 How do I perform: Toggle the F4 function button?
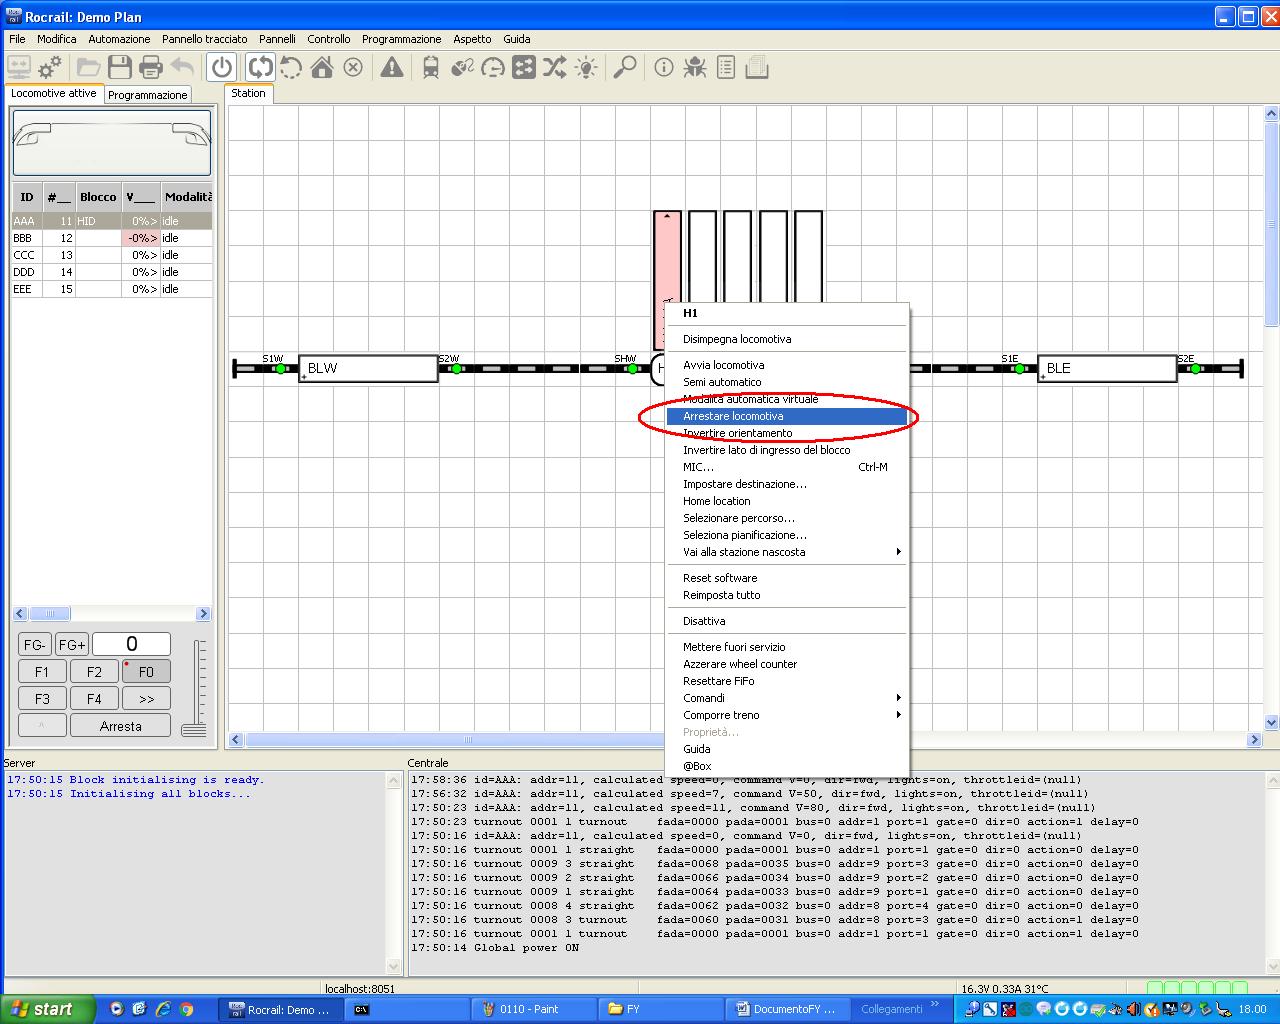point(94,699)
